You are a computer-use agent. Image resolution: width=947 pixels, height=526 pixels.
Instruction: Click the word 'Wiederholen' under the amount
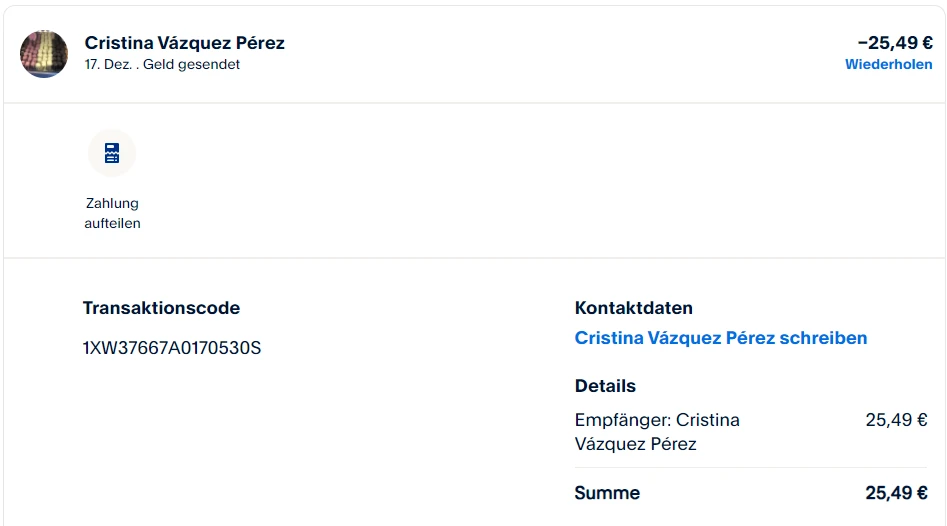(888, 64)
